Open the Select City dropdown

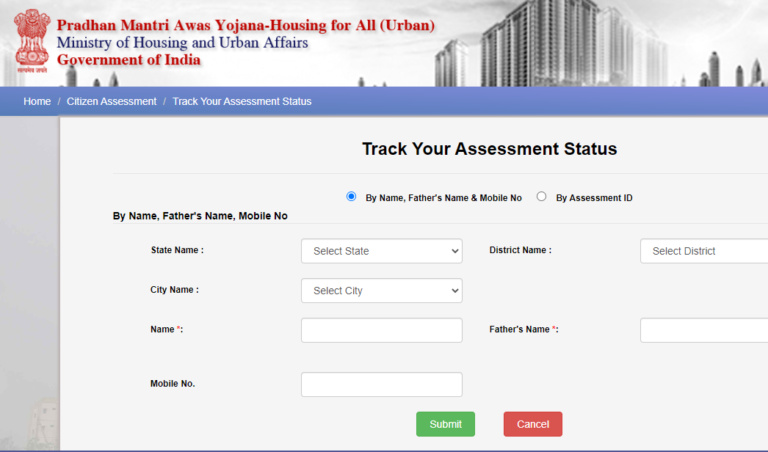coord(382,291)
